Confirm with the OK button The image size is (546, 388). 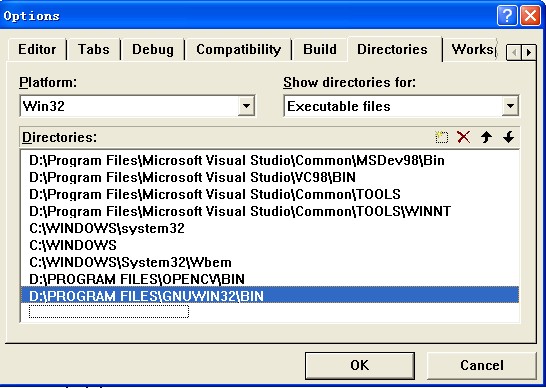pos(360,365)
